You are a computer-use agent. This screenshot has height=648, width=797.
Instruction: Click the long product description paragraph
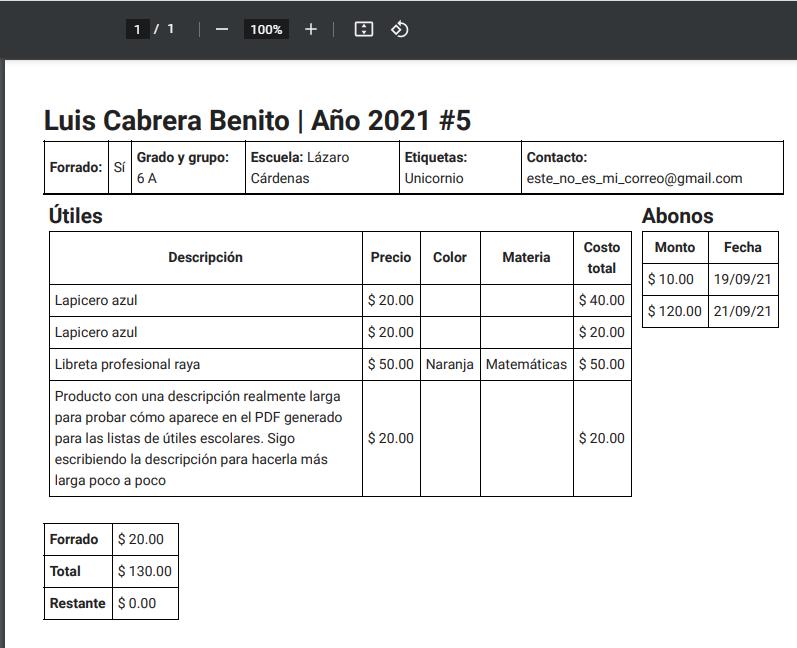[x=198, y=438]
